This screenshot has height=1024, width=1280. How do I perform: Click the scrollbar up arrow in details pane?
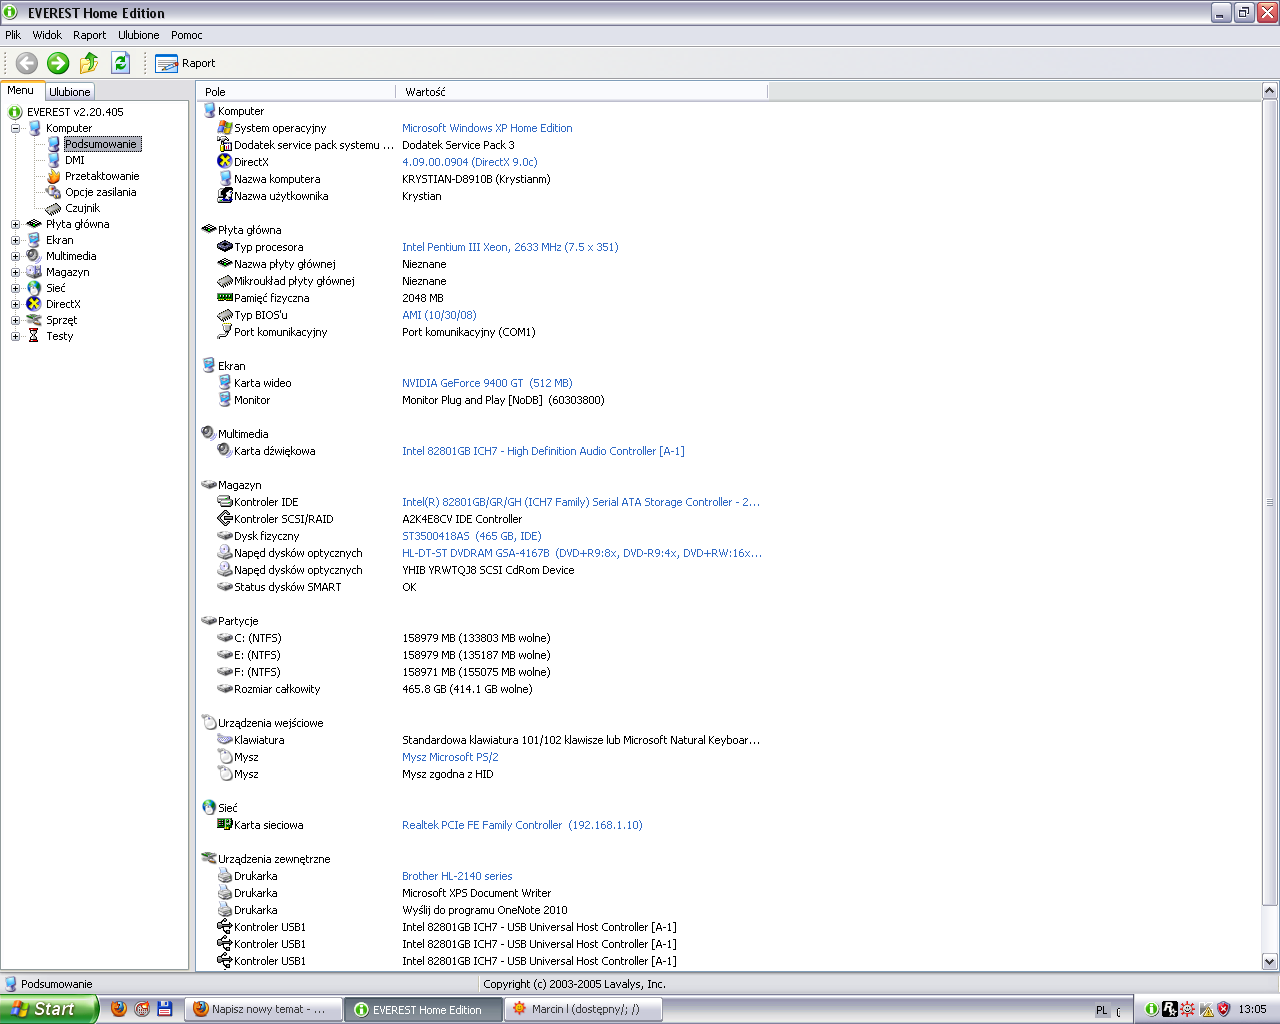click(x=1270, y=91)
